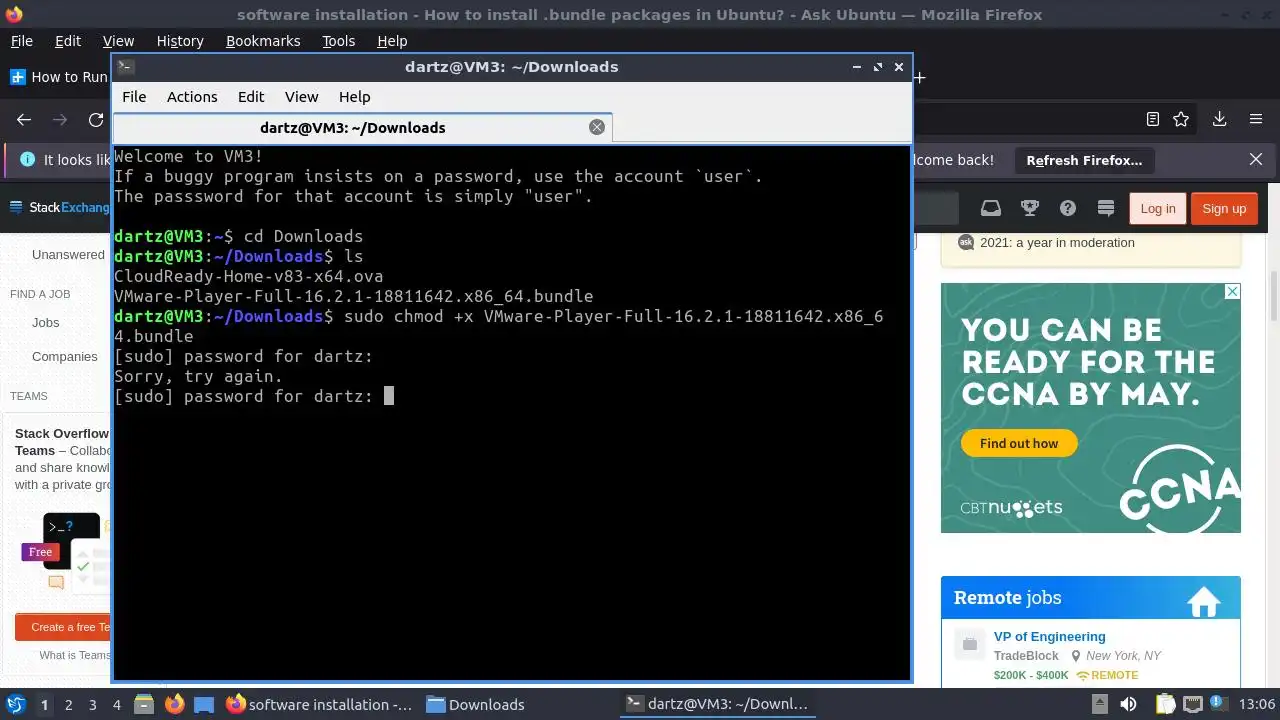Open the Companies sidebar link
Image resolution: width=1280 pixels, height=720 pixels.
tap(65, 356)
